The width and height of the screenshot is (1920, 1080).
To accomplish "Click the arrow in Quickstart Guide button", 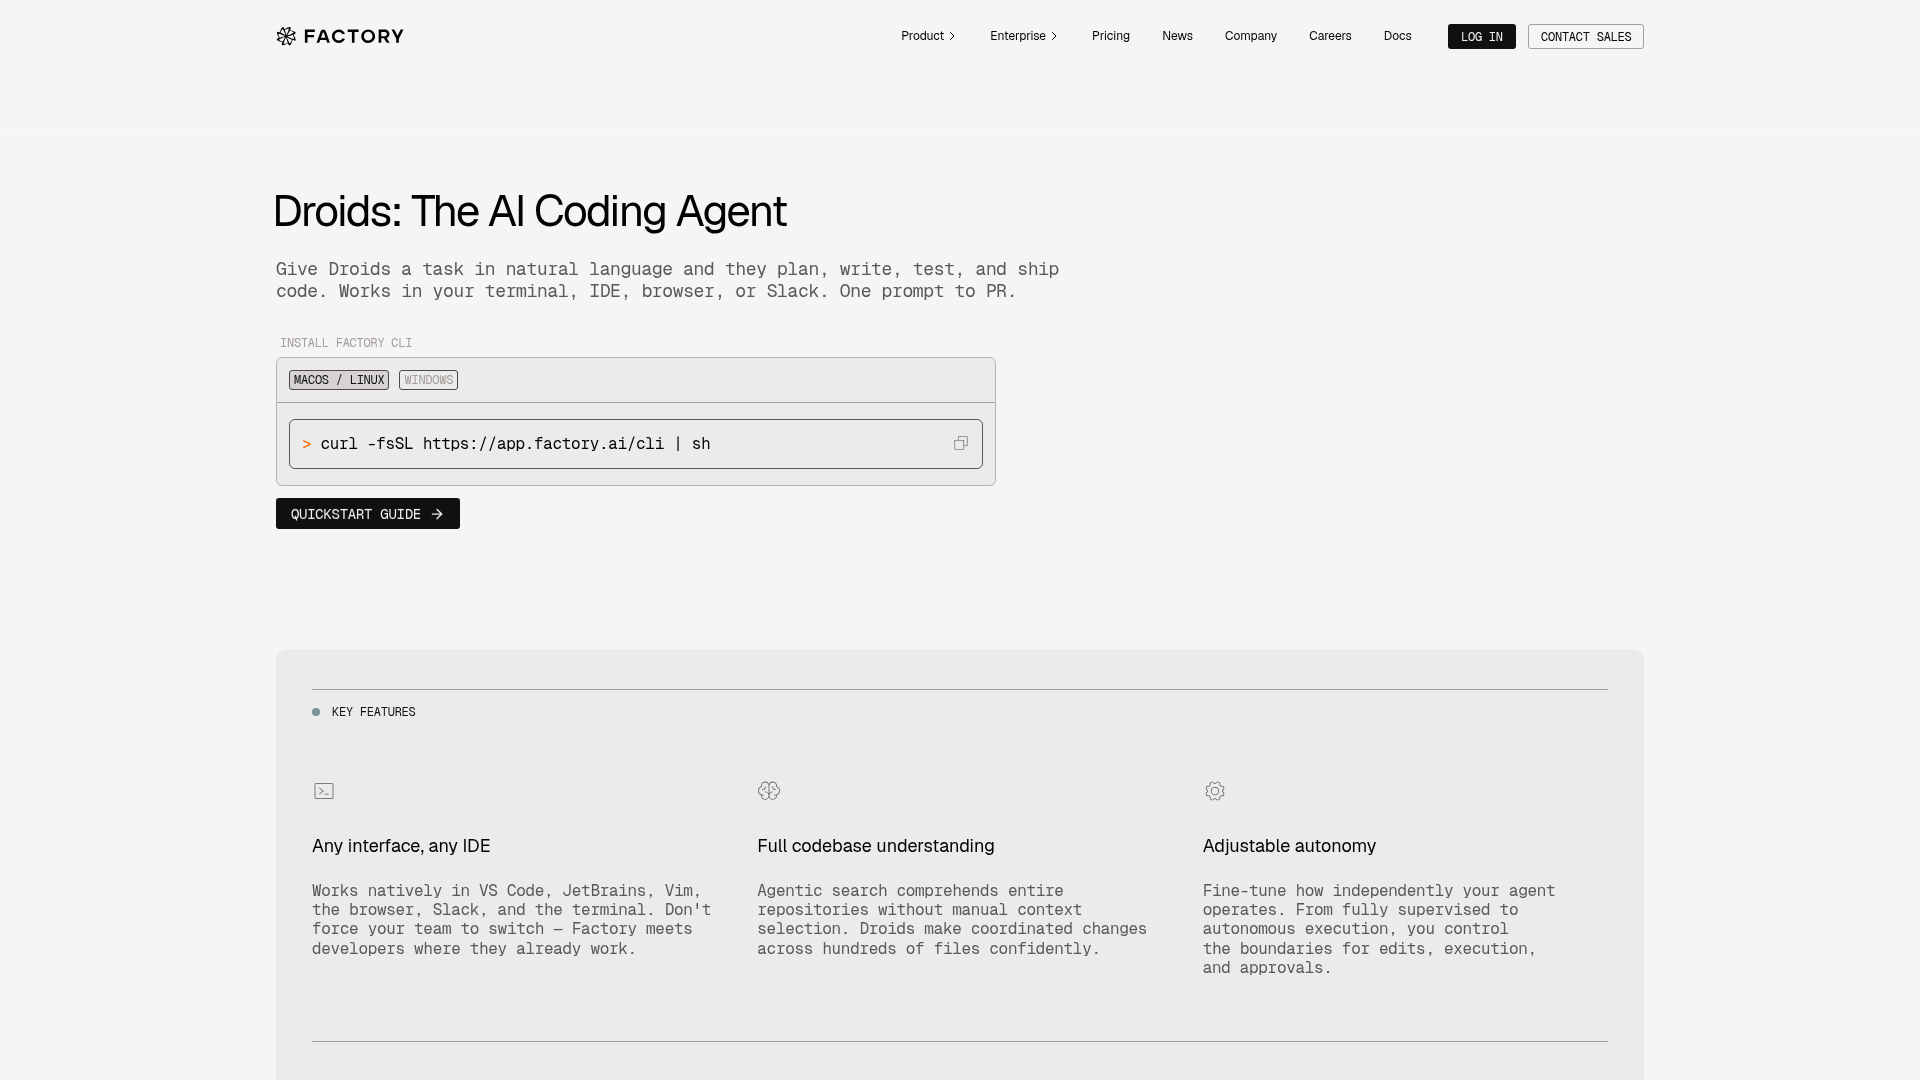I will [x=437, y=514].
